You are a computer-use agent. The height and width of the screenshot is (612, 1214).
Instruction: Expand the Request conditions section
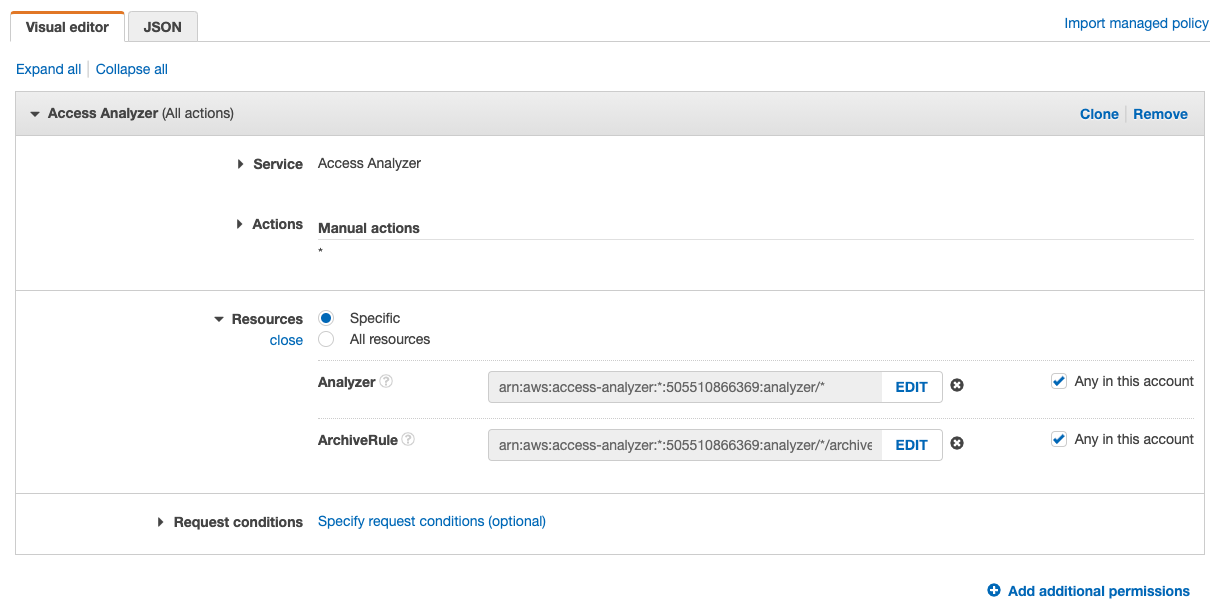click(161, 522)
